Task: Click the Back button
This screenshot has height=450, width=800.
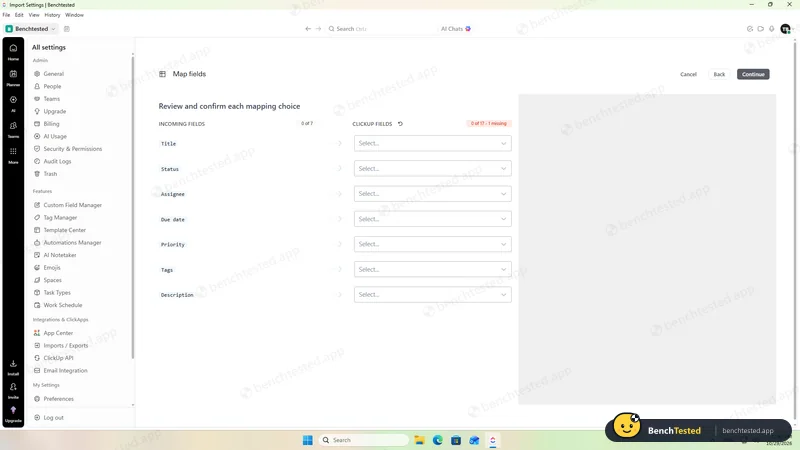Action: pos(719,74)
